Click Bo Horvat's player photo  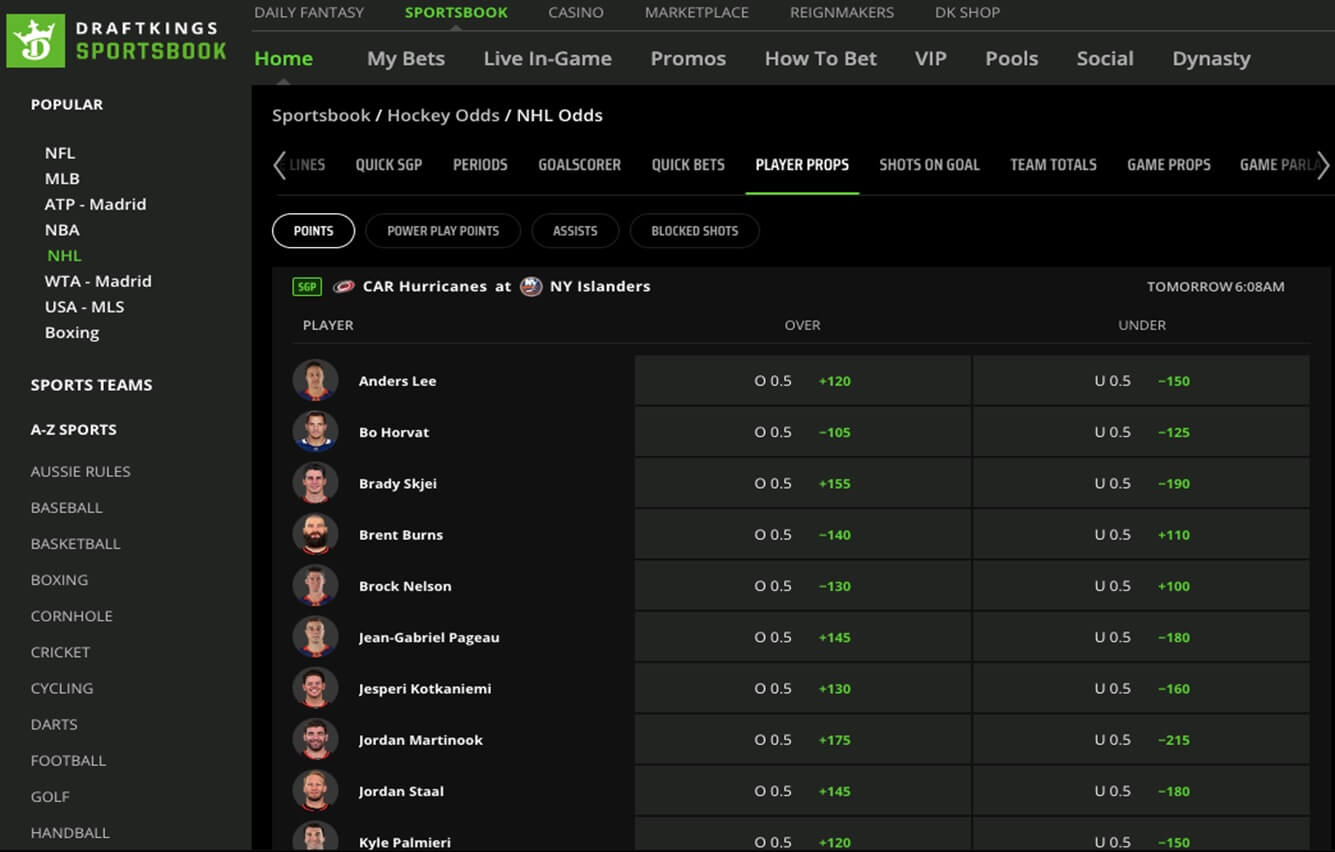coord(315,432)
